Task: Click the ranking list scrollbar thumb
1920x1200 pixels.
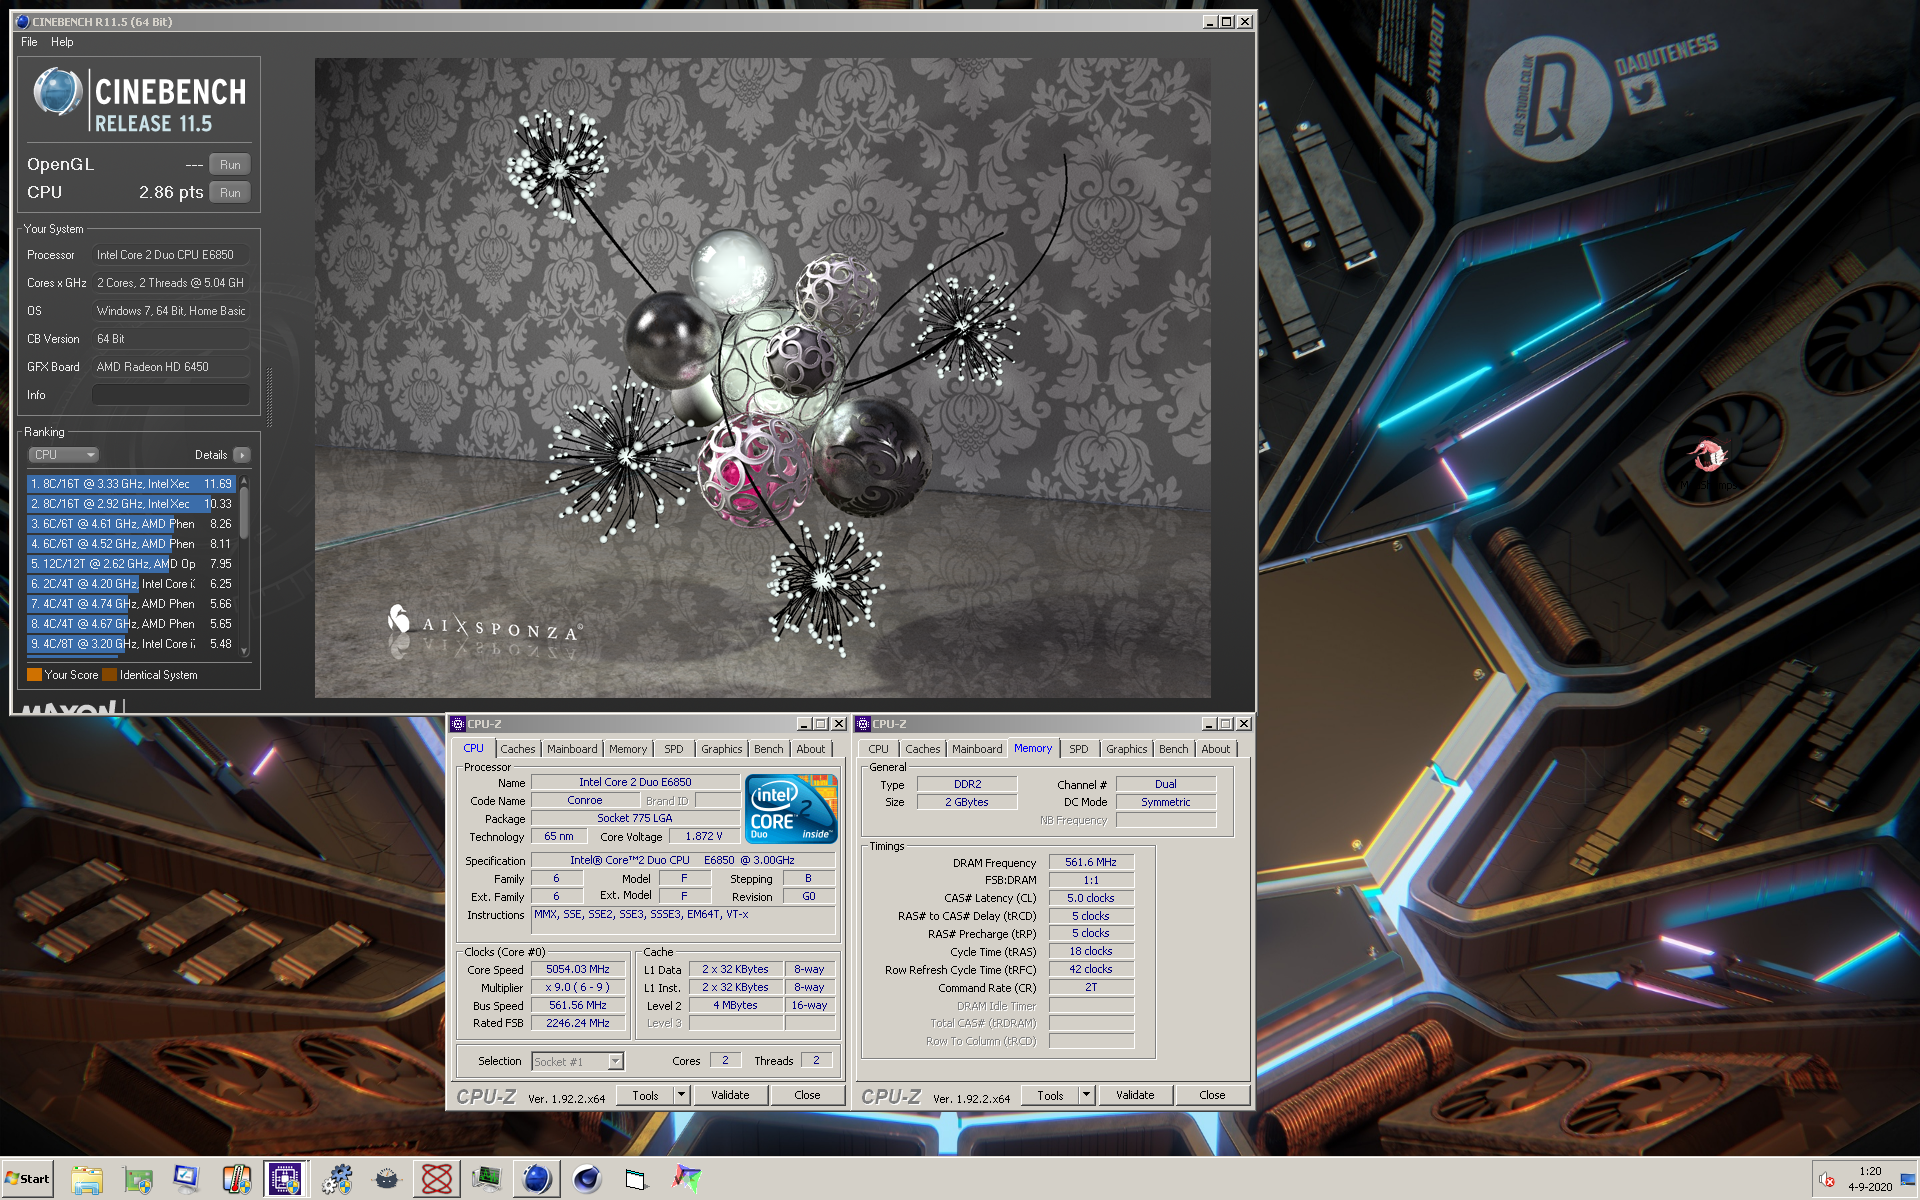Action: (x=244, y=512)
